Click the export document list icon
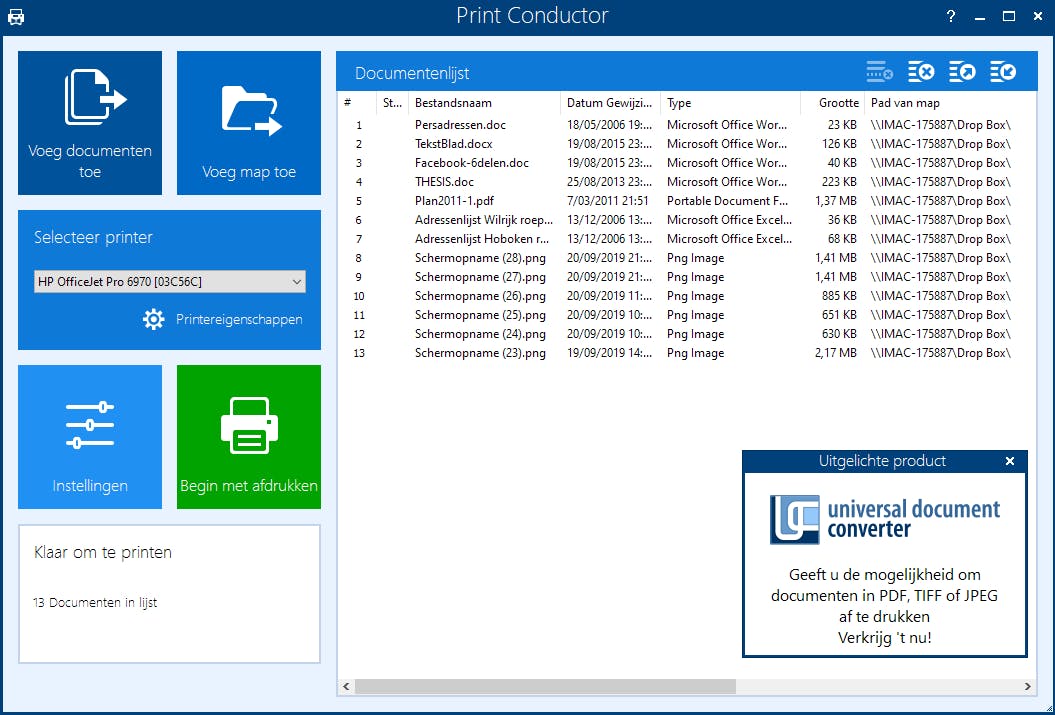This screenshot has width=1055, height=715. point(962,71)
